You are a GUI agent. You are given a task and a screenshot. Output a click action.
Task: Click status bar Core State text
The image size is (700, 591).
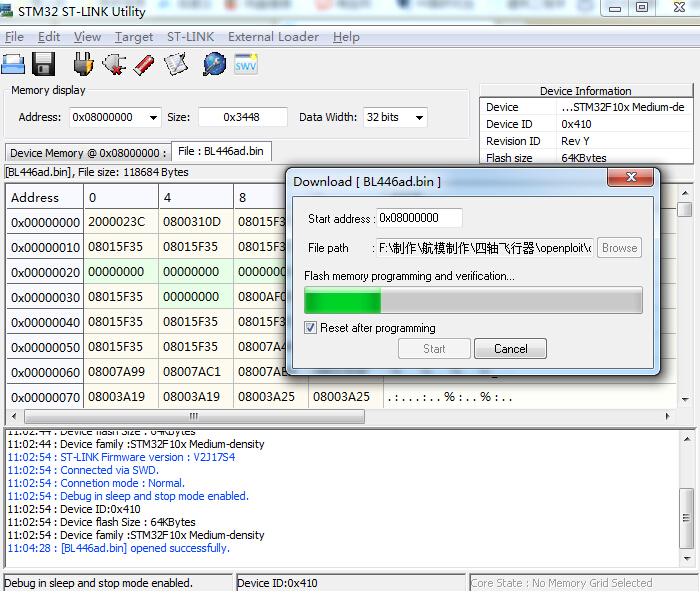pyautogui.click(x=562, y=583)
